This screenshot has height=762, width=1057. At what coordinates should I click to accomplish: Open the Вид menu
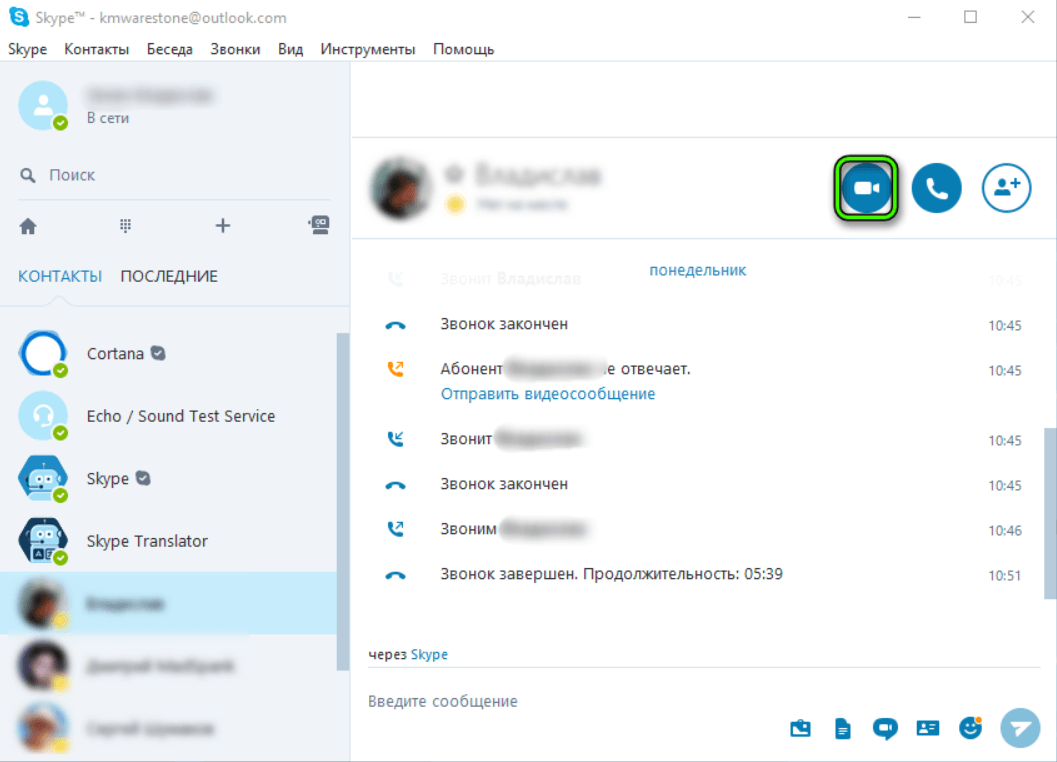[x=291, y=49]
